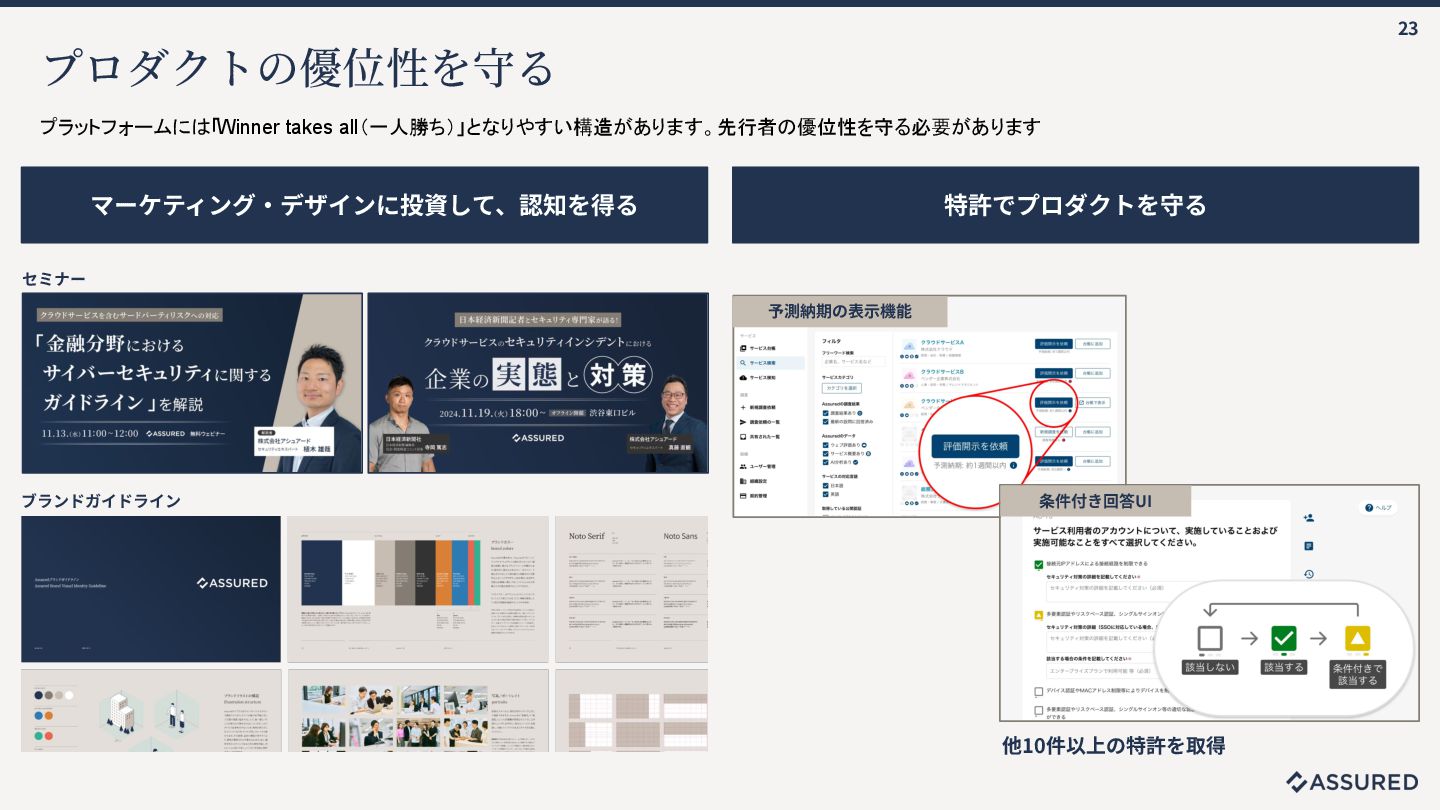This screenshot has width=1440, height=810.
Task: Open 共有された一覧 inbox icon
Action: point(743,437)
